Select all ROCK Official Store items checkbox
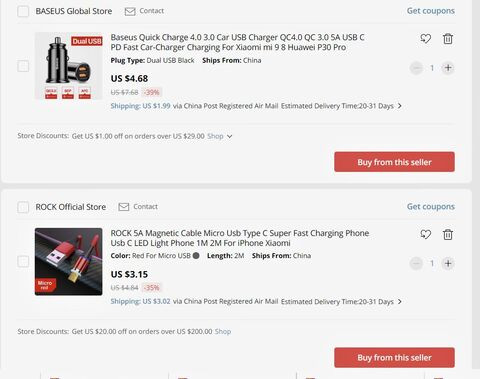Screen dimensions: 480x379 pyautogui.click(x=23, y=207)
